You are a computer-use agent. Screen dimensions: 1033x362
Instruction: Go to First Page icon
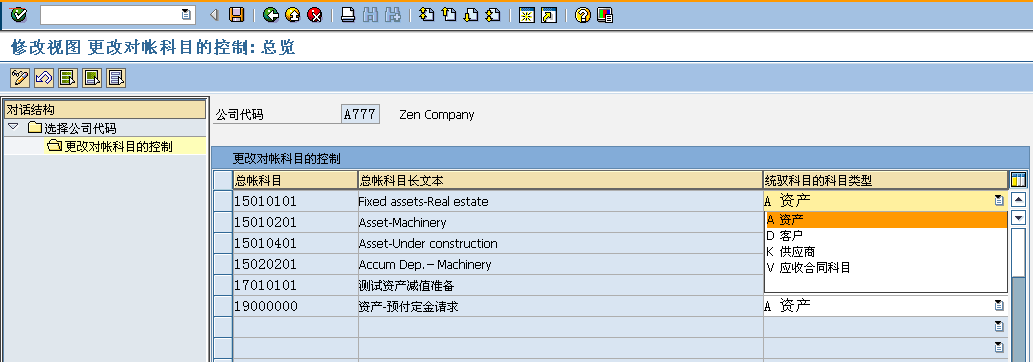(427, 15)
